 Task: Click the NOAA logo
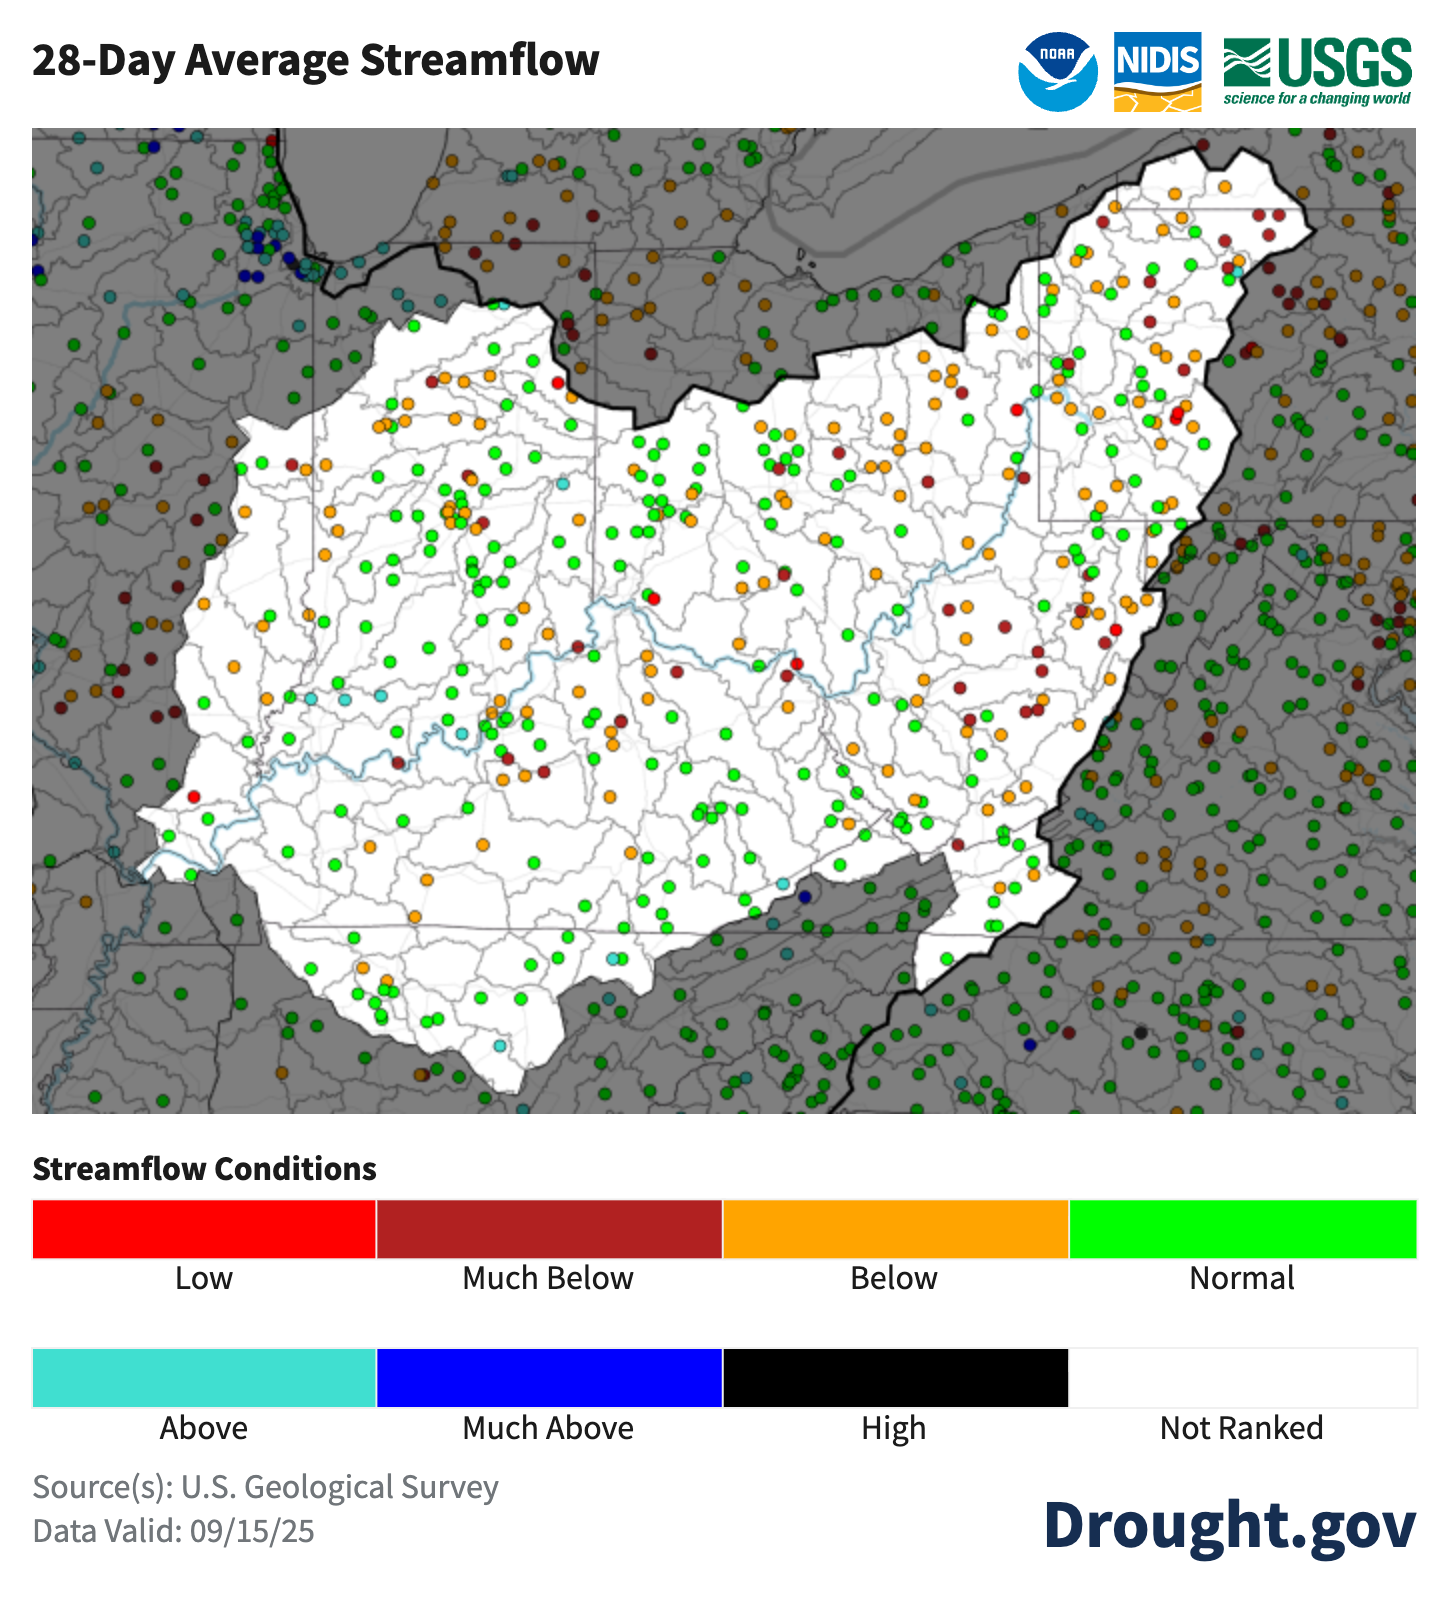(x=1057, y=71)
